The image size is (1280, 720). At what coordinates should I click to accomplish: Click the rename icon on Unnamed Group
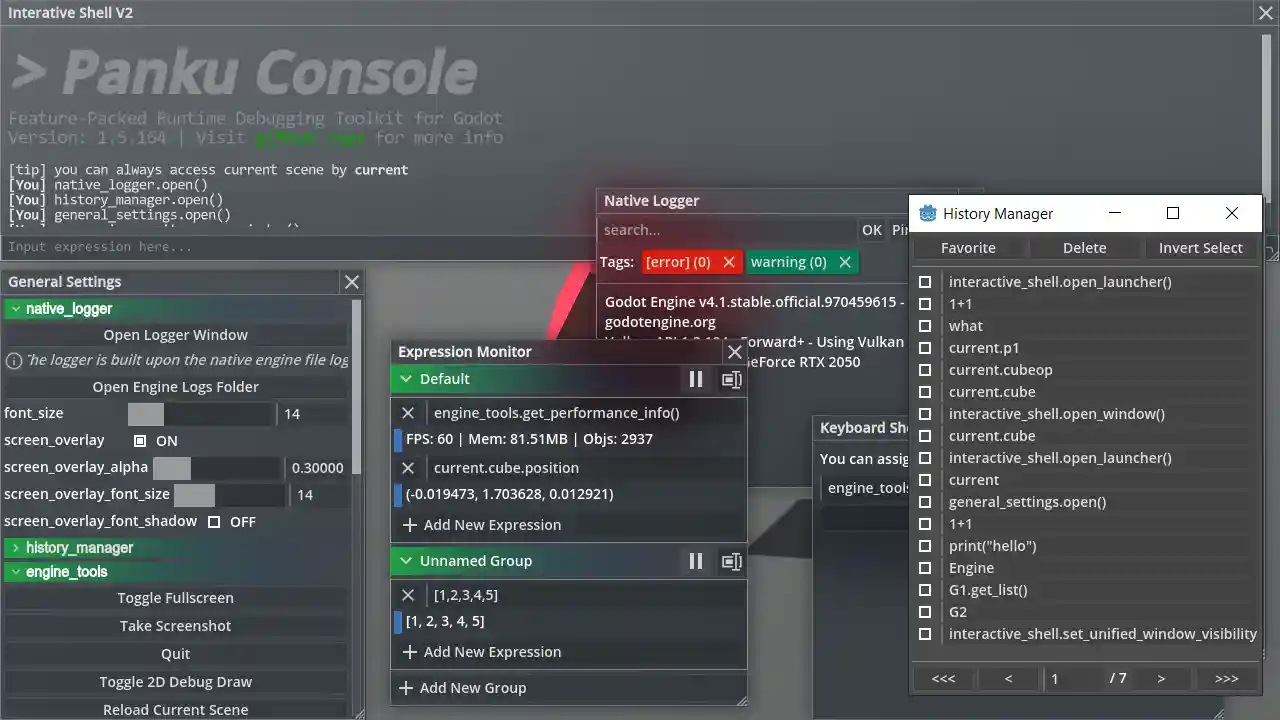731,561
